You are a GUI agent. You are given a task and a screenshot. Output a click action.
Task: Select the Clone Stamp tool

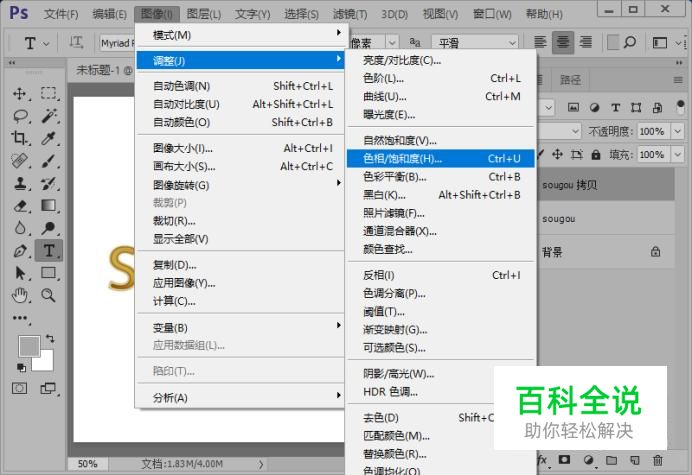tap(20, 183)
